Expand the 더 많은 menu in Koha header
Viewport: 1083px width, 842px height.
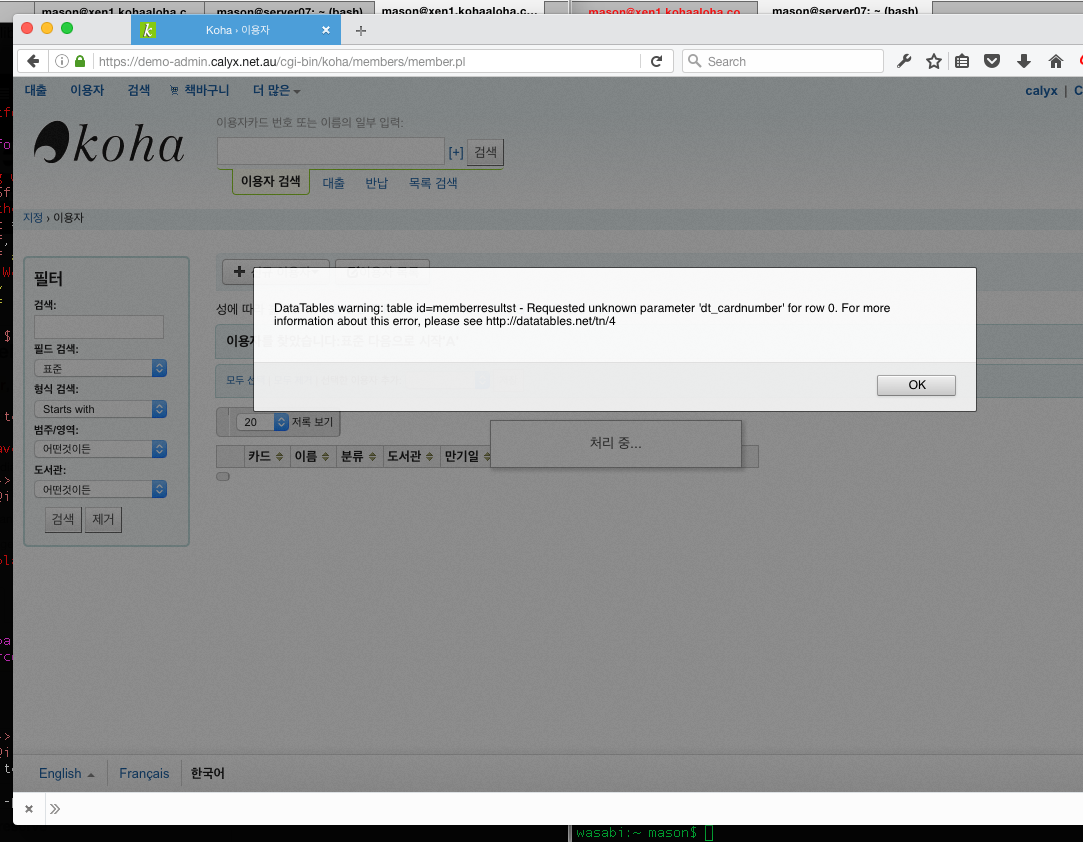click(x=276, y=90)
